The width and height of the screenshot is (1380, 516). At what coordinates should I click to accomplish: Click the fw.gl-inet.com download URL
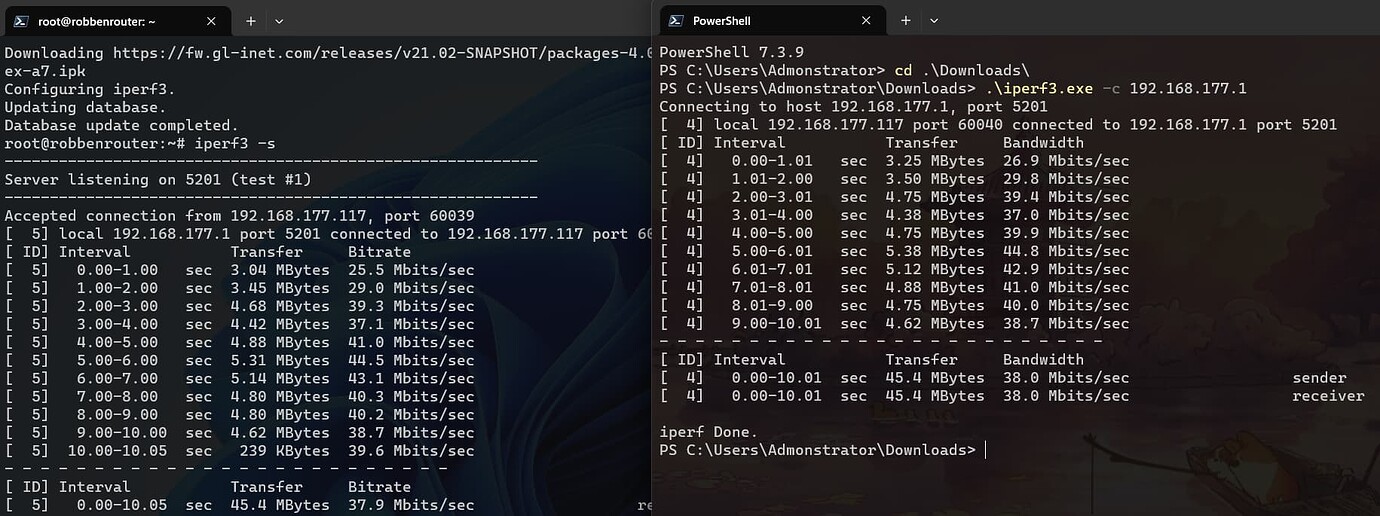pos(382,53)
